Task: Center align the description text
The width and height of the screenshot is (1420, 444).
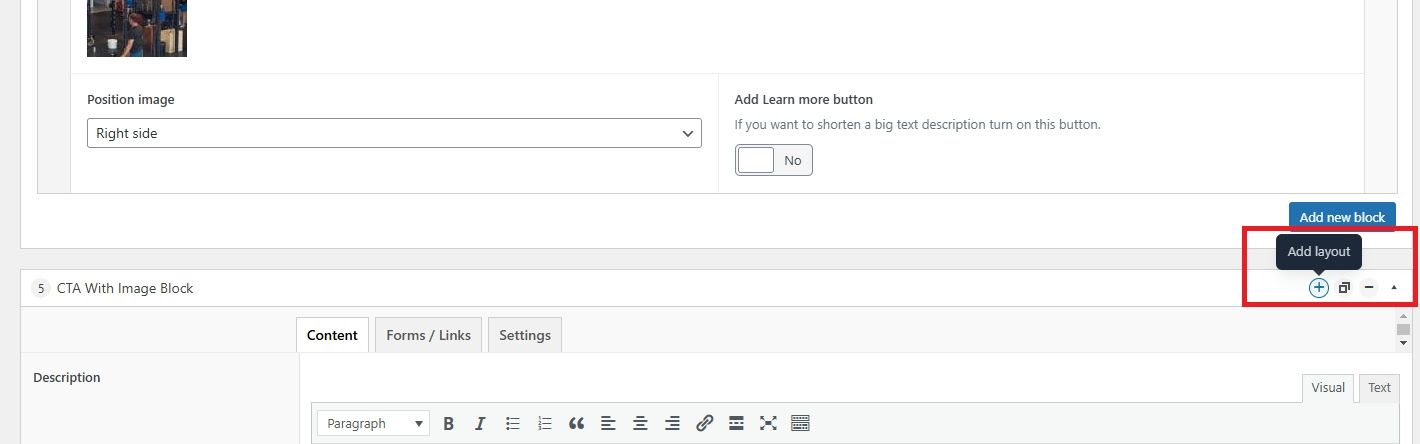Action: 640,423
